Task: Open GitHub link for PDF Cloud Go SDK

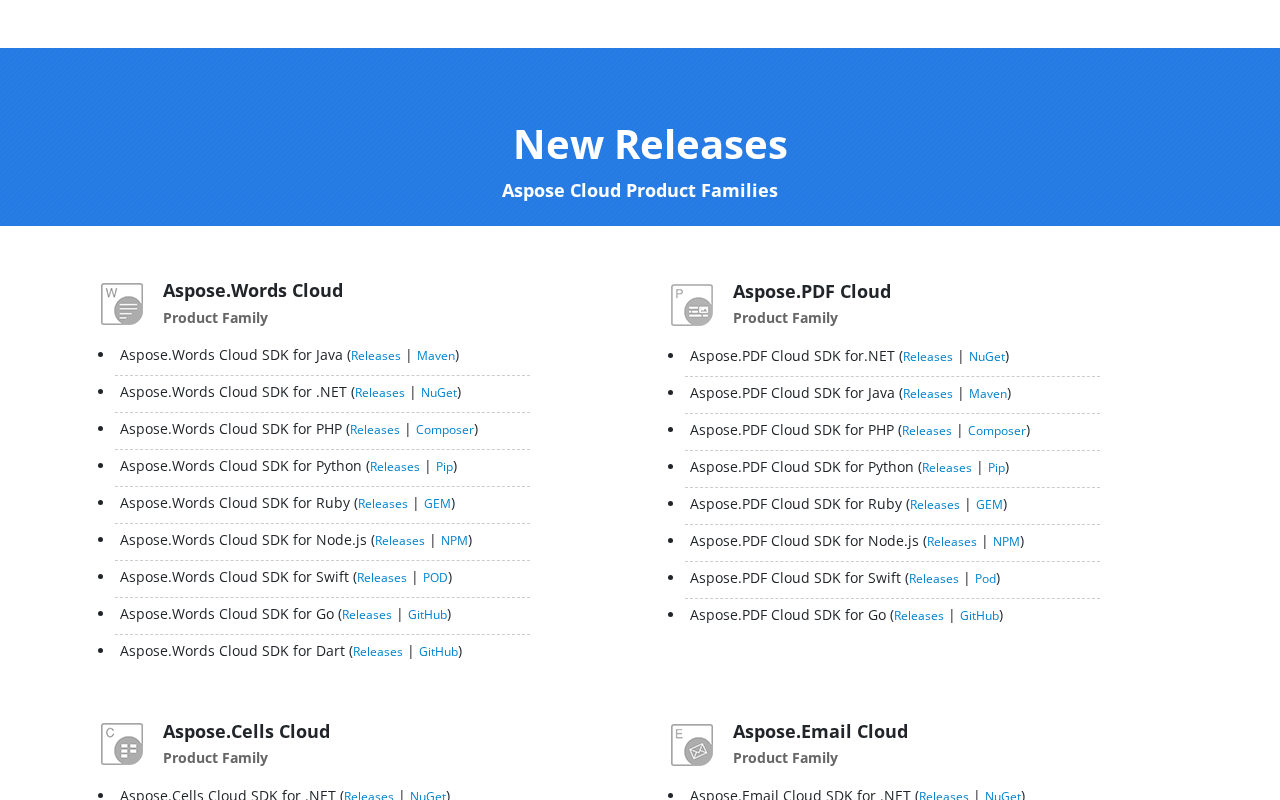Action: pos(980,616)
